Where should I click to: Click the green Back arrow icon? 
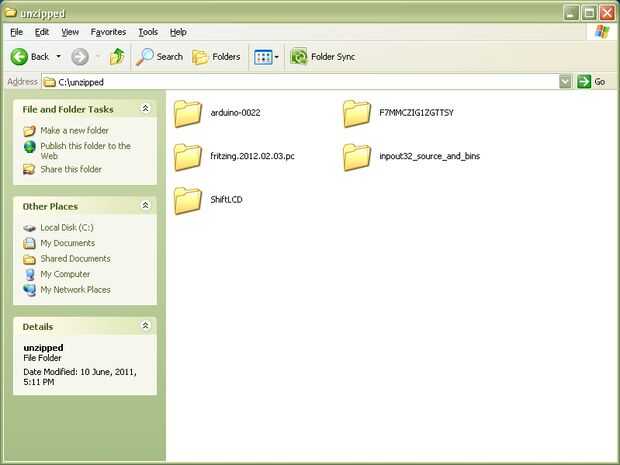point(19,57)
